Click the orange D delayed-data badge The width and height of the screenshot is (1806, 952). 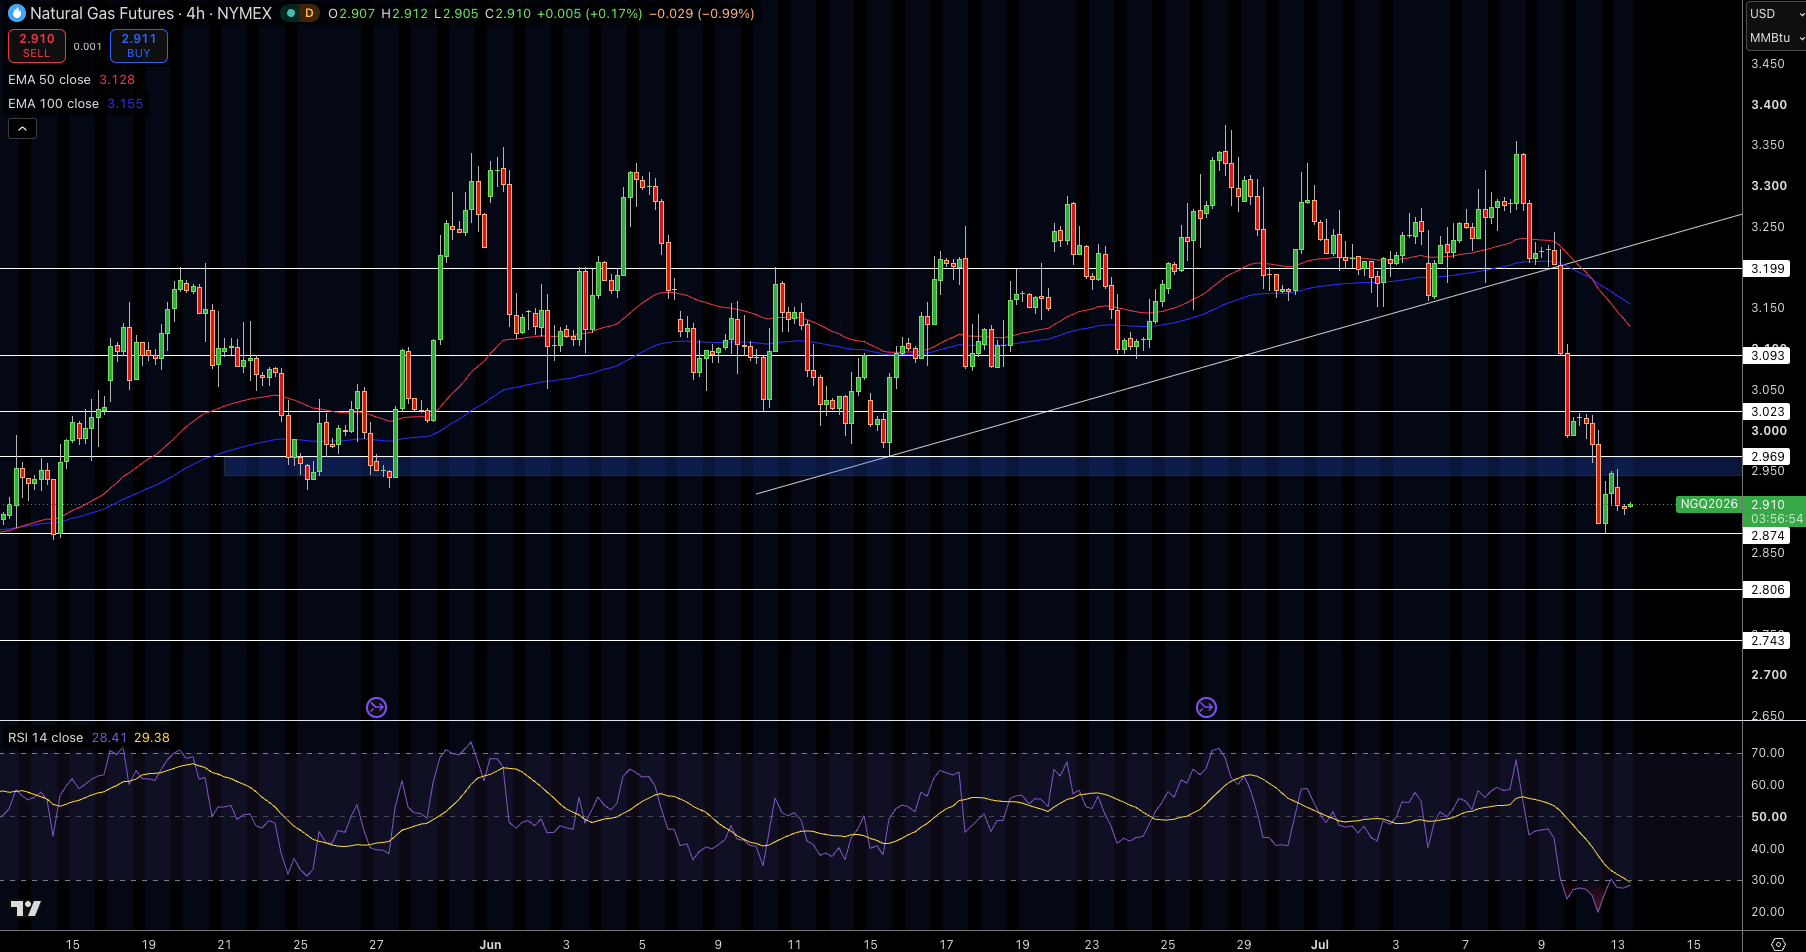[x=309, y=13]
